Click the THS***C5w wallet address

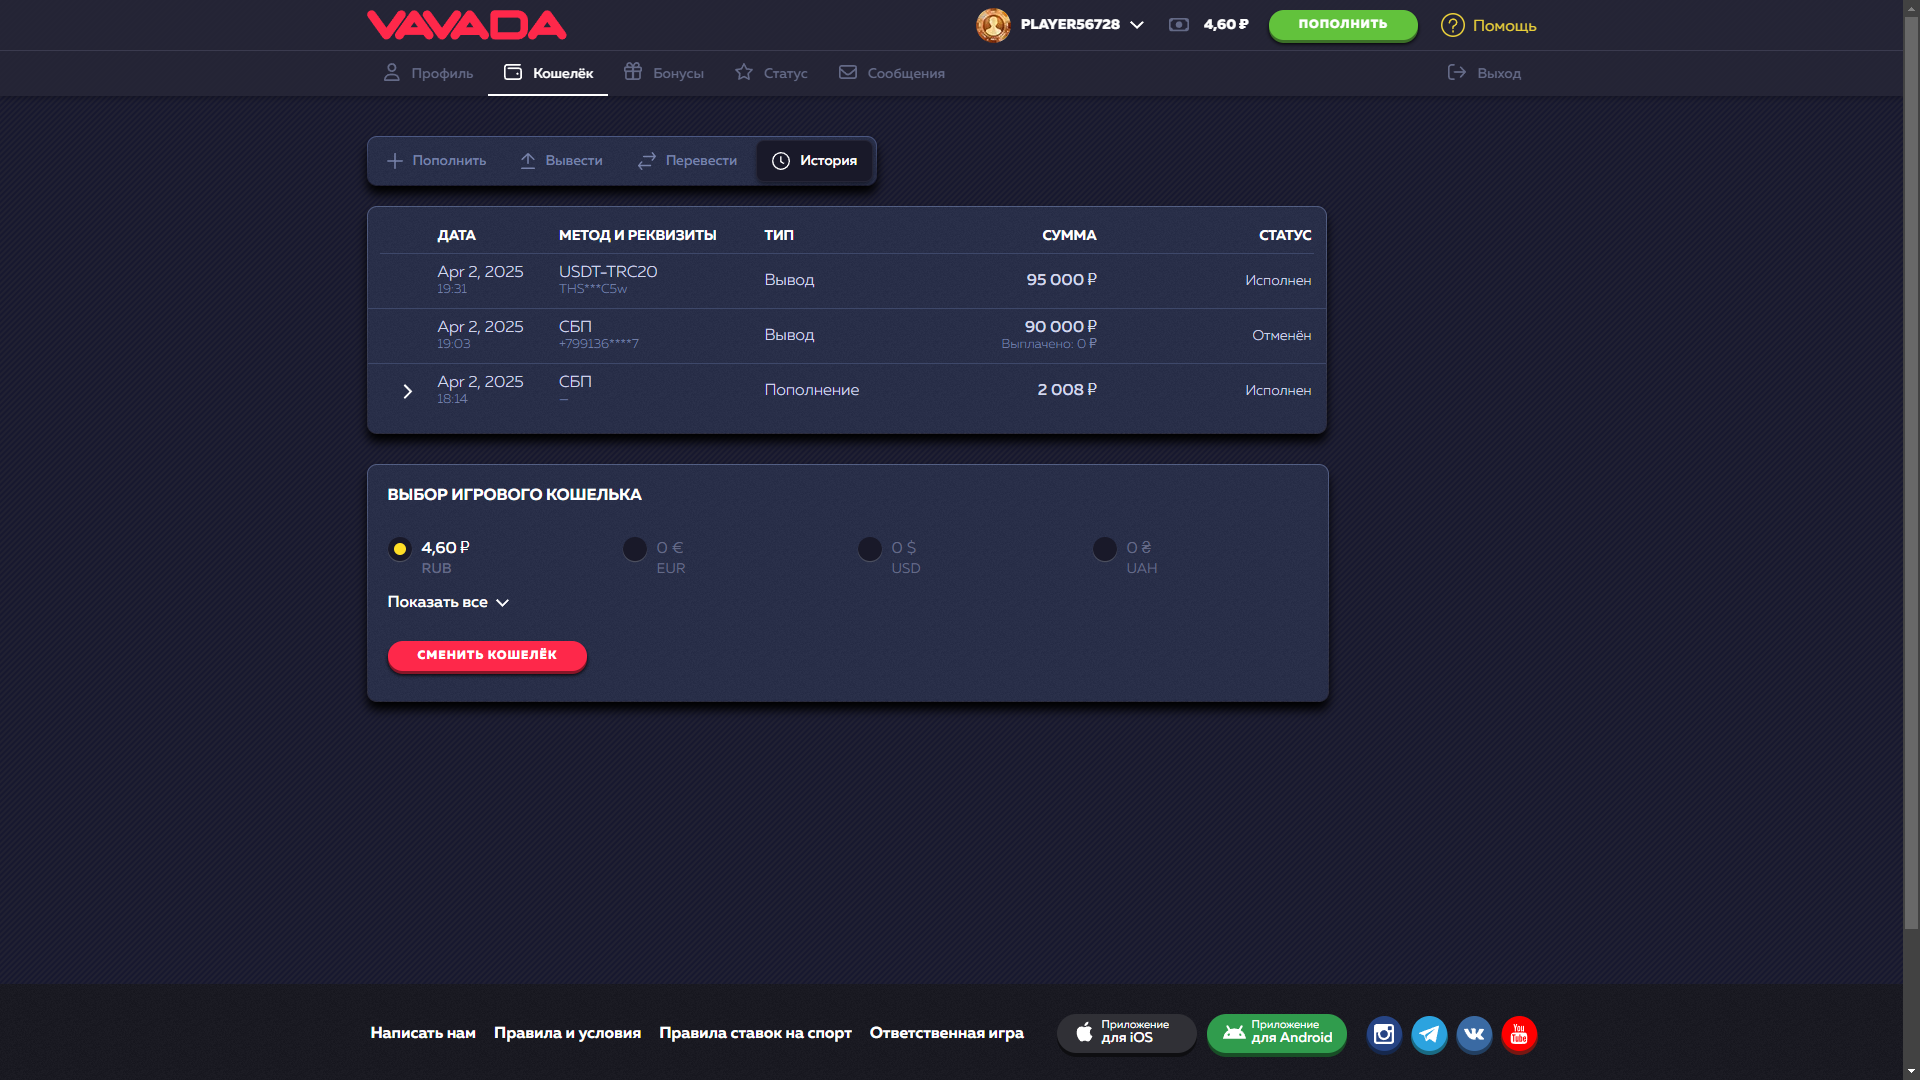pos(592,289)
